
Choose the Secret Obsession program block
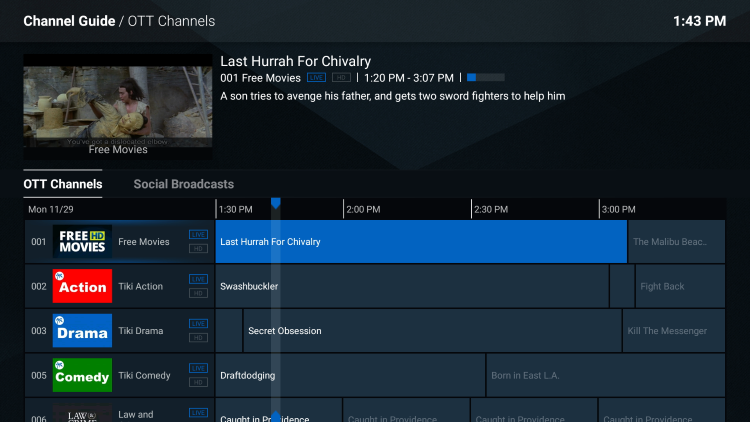point(432,331)
